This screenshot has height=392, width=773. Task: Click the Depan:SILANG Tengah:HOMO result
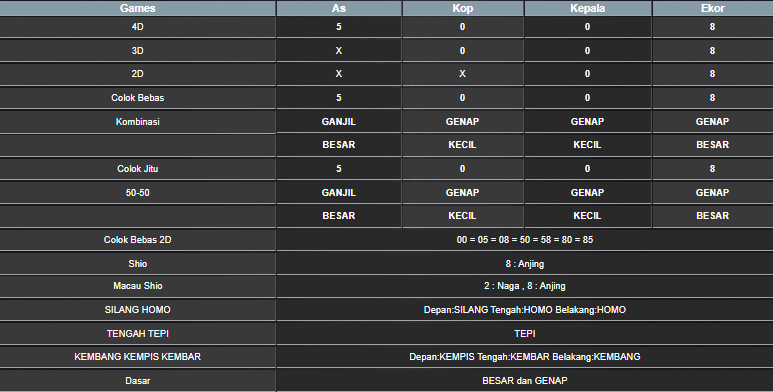click(525, 310)
